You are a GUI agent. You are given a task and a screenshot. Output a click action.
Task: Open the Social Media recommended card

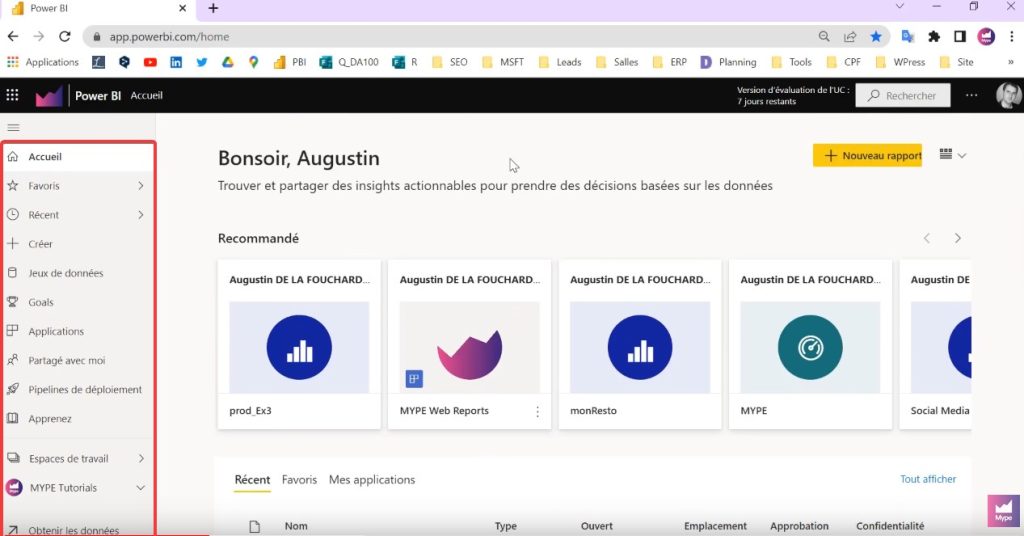[935, 345]
